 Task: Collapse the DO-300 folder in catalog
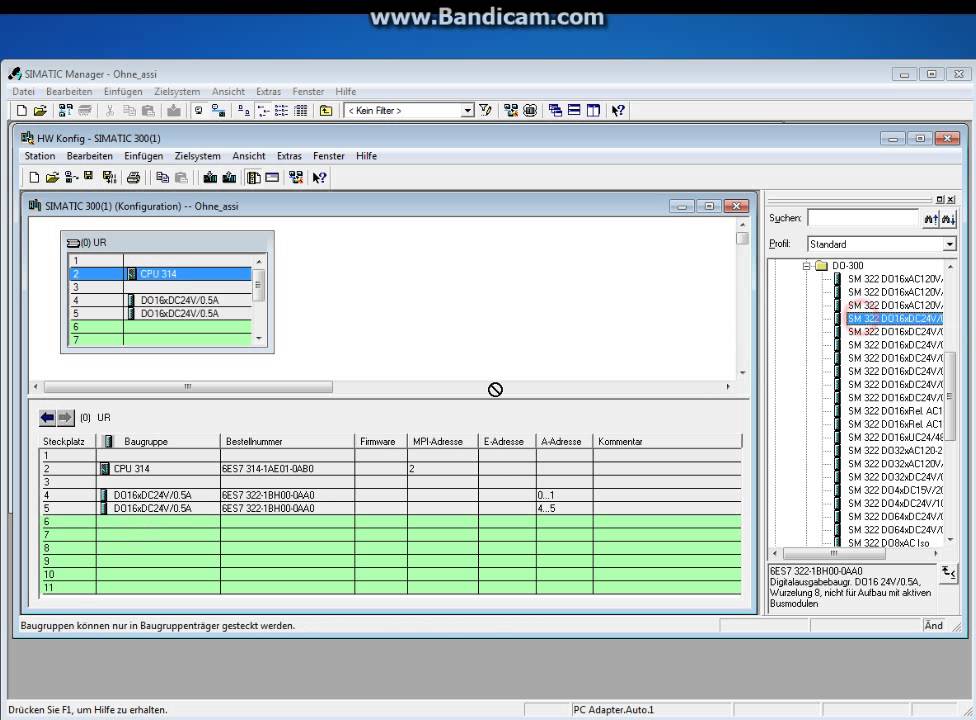(x=807, y=266)
